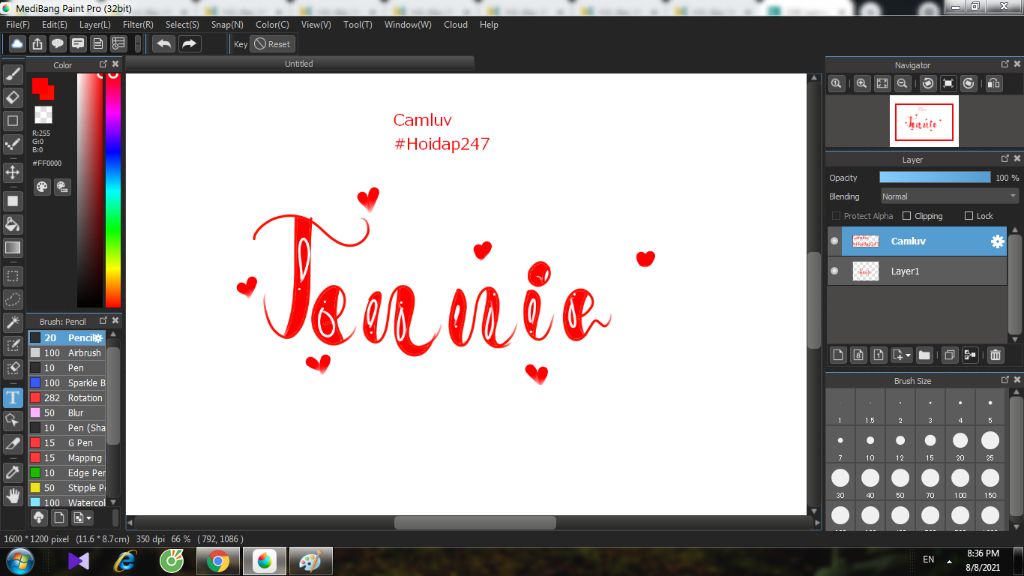The image size is (1024, 576).
Task: Click the Reset key button
Action: [272, 44]
